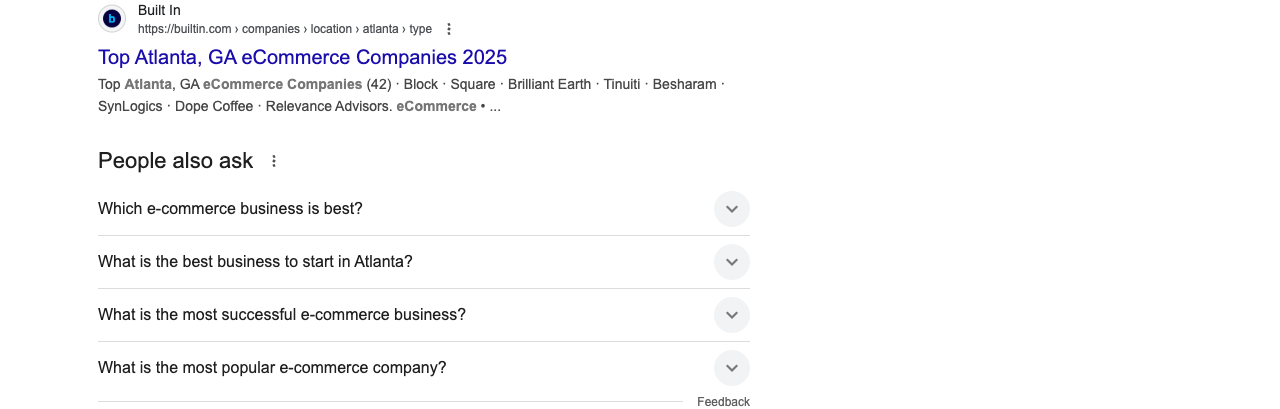Click the People also ask heading
Viewport: 1280px width, 409px height.
pyautogui.click(x=176, y=161)
